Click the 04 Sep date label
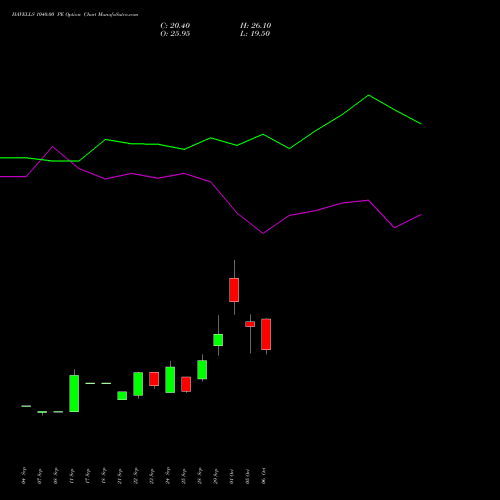The width and height of the screenshot is (500, 500). [24, 476]
